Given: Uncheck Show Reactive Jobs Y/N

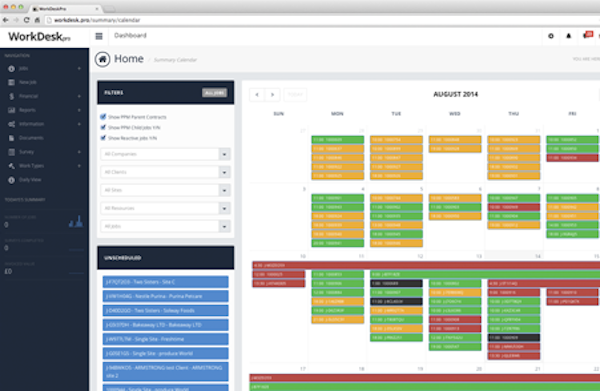Looking at the screenshot, I should 103,138.
